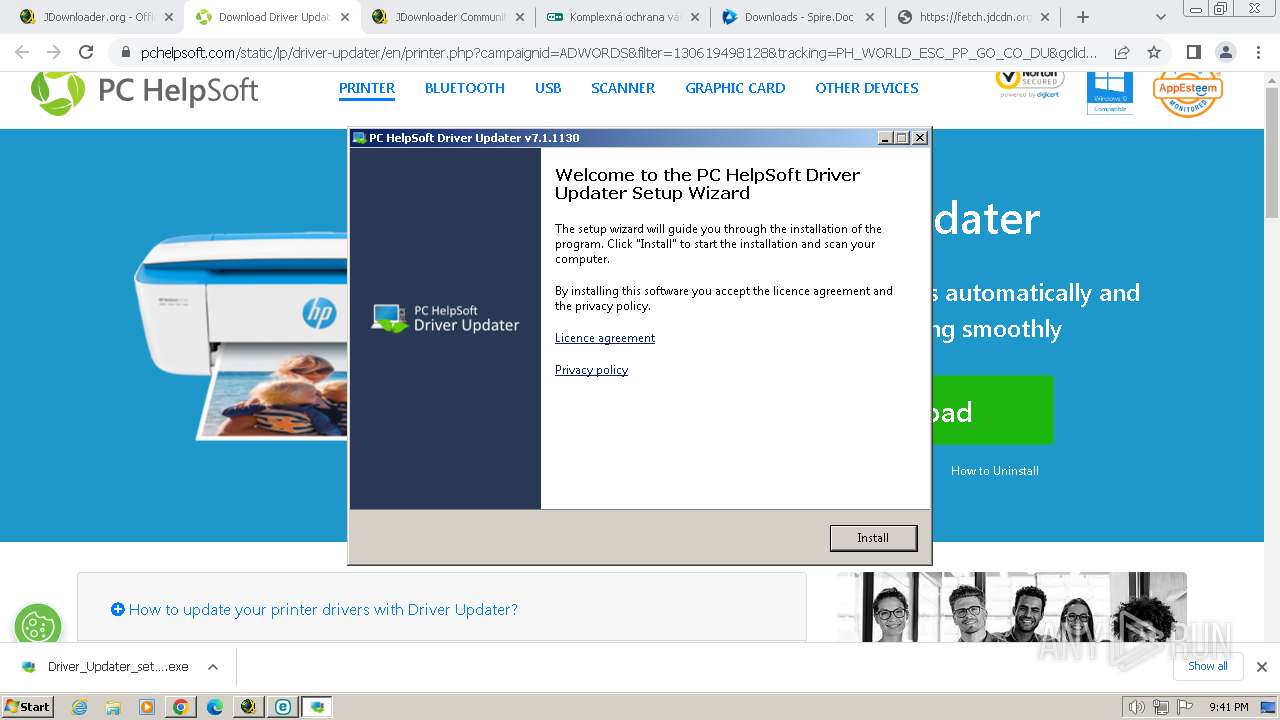Screen dimensions: 1280x720
Task: Click the PC HelpSoft logo
Action: click(x=145, y=91)
